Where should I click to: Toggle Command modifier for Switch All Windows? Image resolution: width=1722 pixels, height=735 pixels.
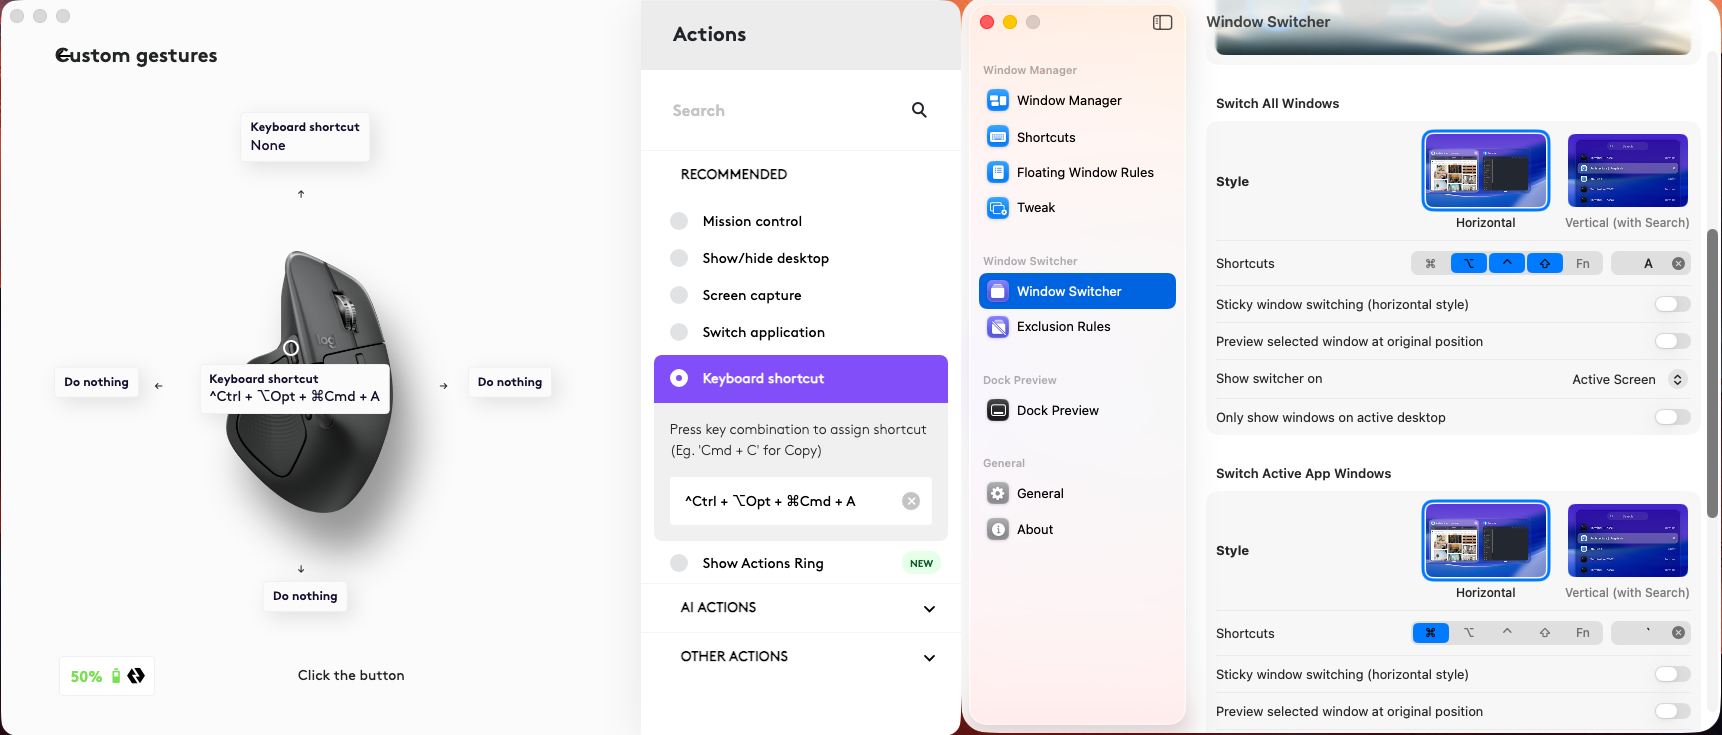[1430, 264]
